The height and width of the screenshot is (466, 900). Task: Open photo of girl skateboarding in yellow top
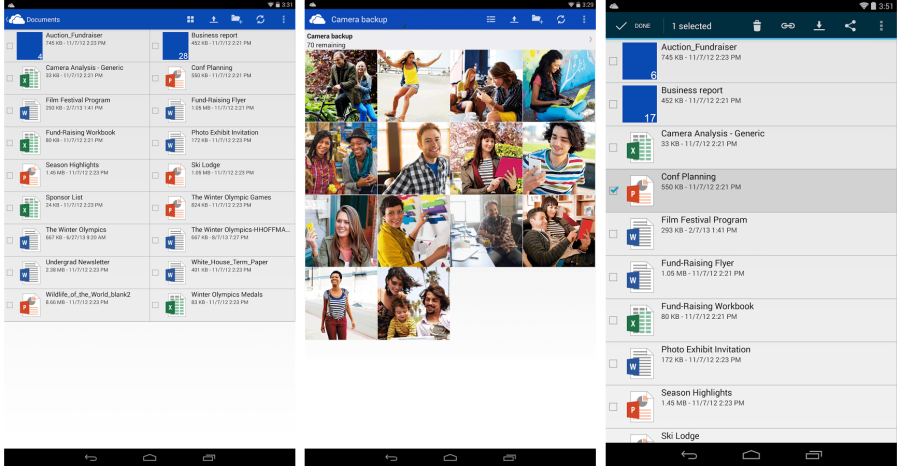click(413, 86)
